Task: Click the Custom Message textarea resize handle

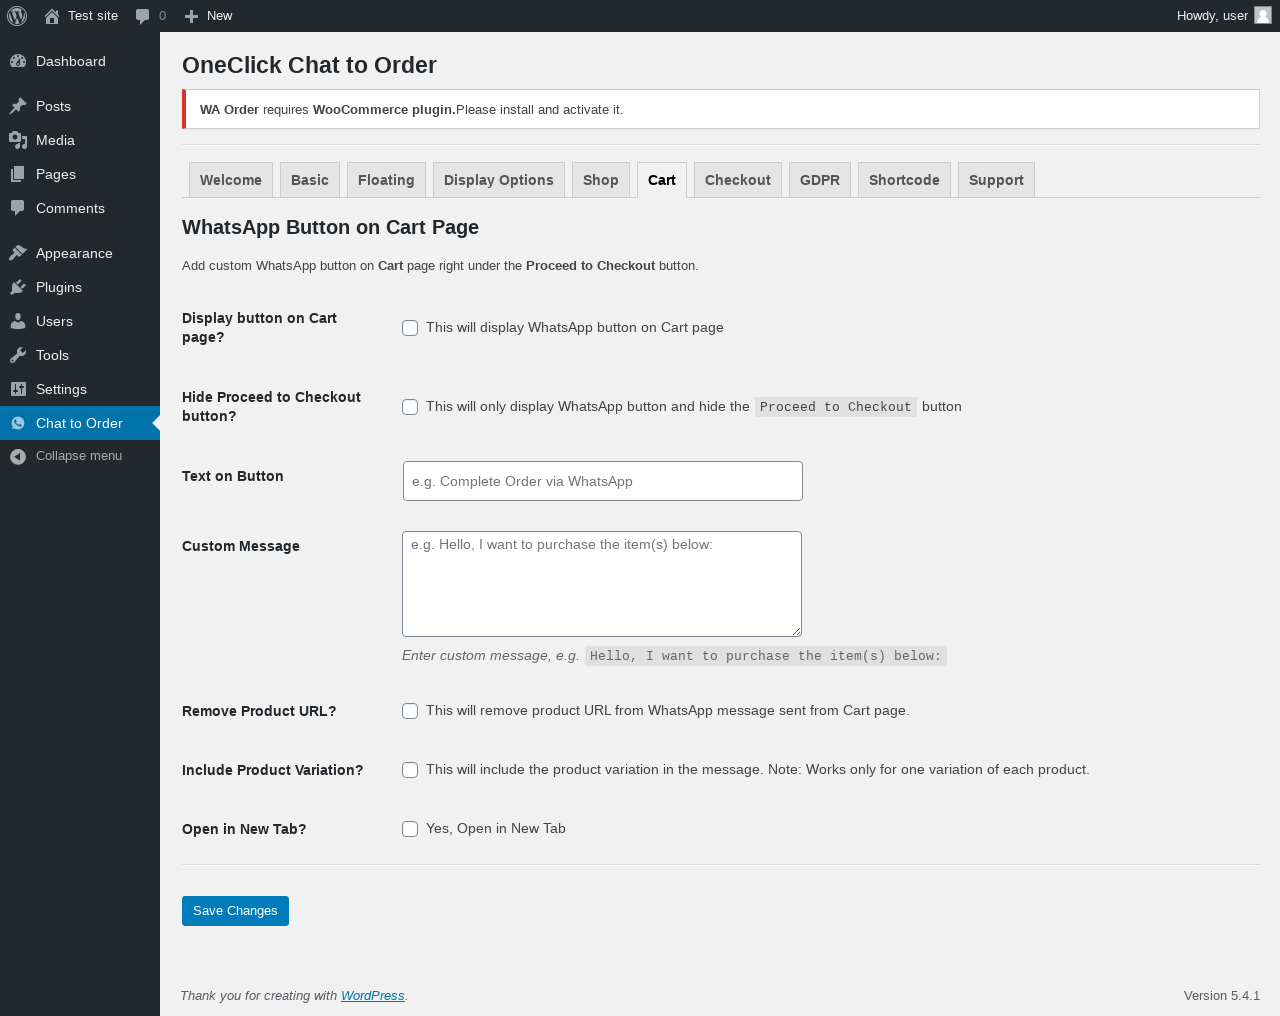Action: [x=796, y=631]
